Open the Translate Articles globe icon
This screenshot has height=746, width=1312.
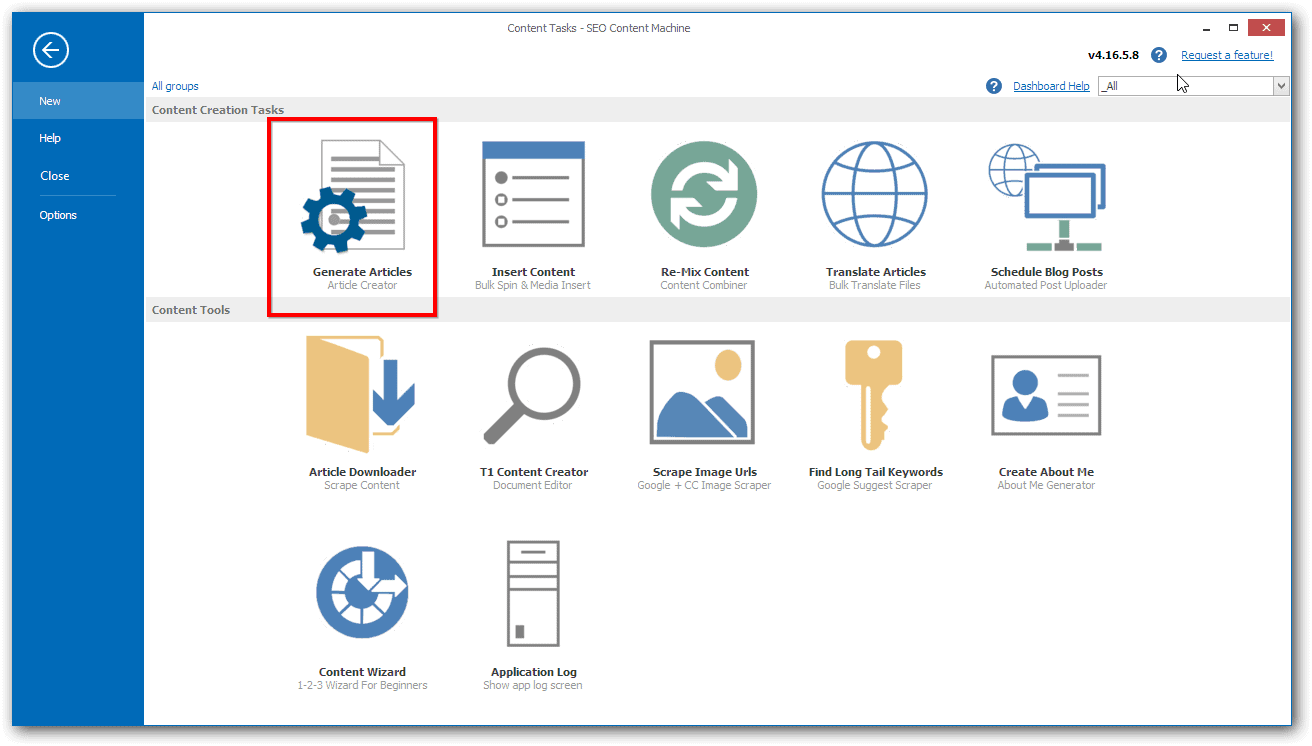point(875,194)
